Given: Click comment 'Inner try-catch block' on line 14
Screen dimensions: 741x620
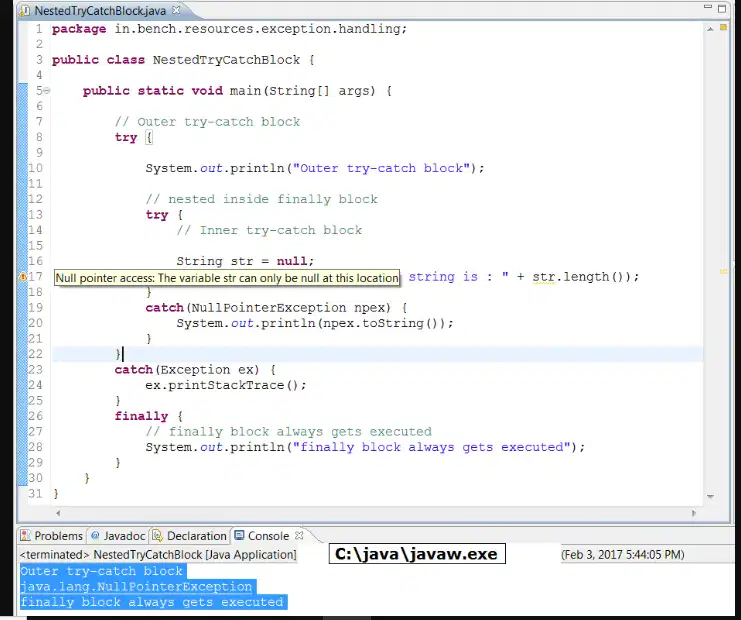Looking at the screenshot, I should 269,230.
